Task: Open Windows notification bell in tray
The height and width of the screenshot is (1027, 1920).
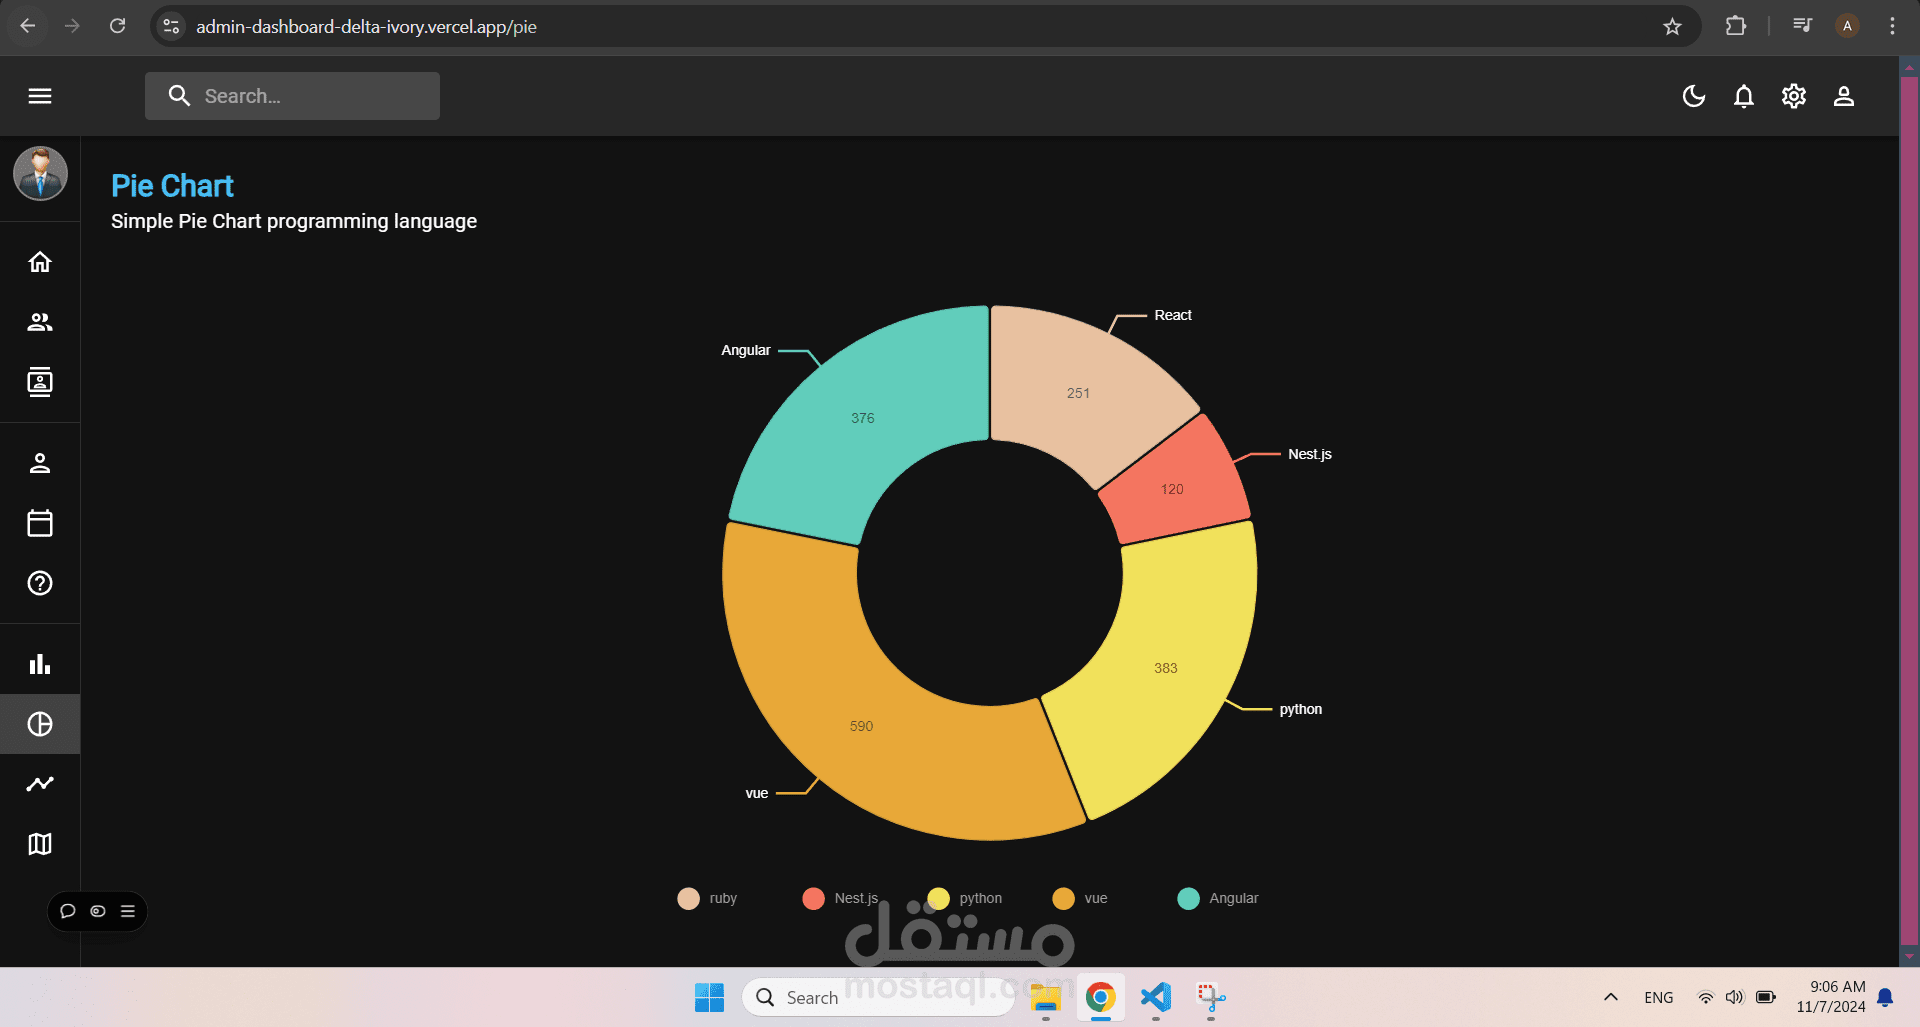Action: click(x=1885, y=997)
